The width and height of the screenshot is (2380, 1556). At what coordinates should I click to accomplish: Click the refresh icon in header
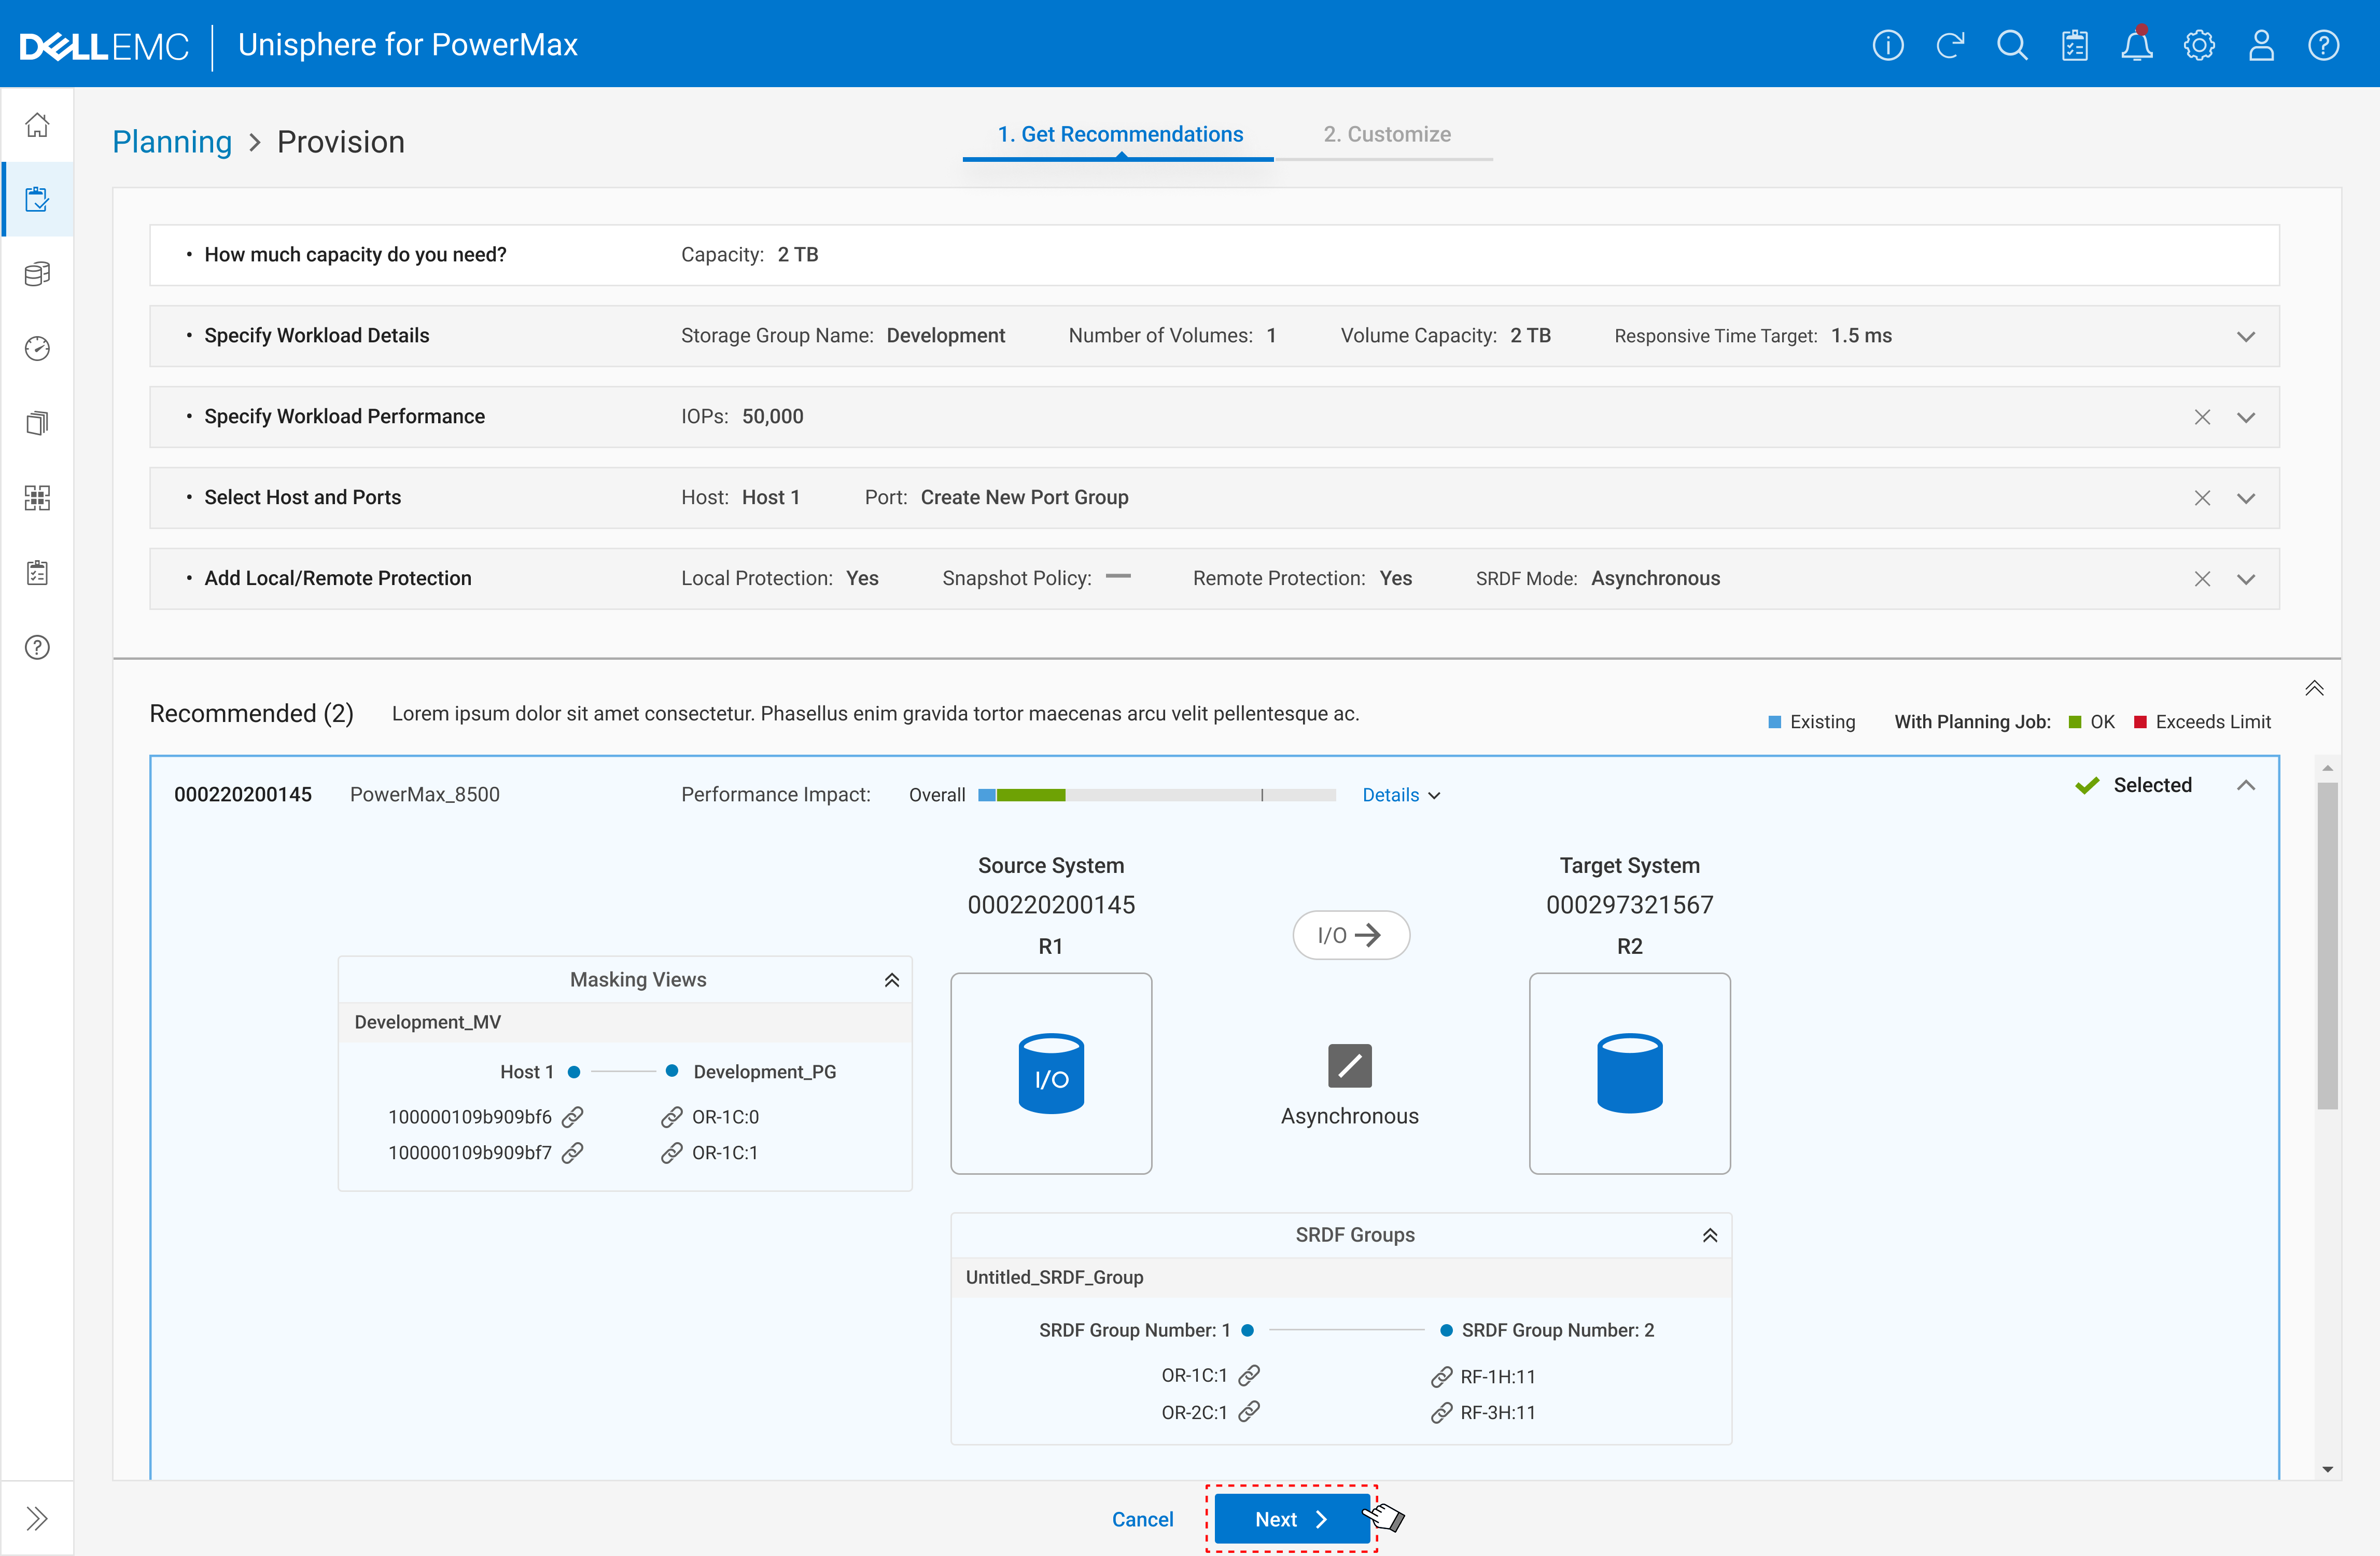tap(1949, 45)
